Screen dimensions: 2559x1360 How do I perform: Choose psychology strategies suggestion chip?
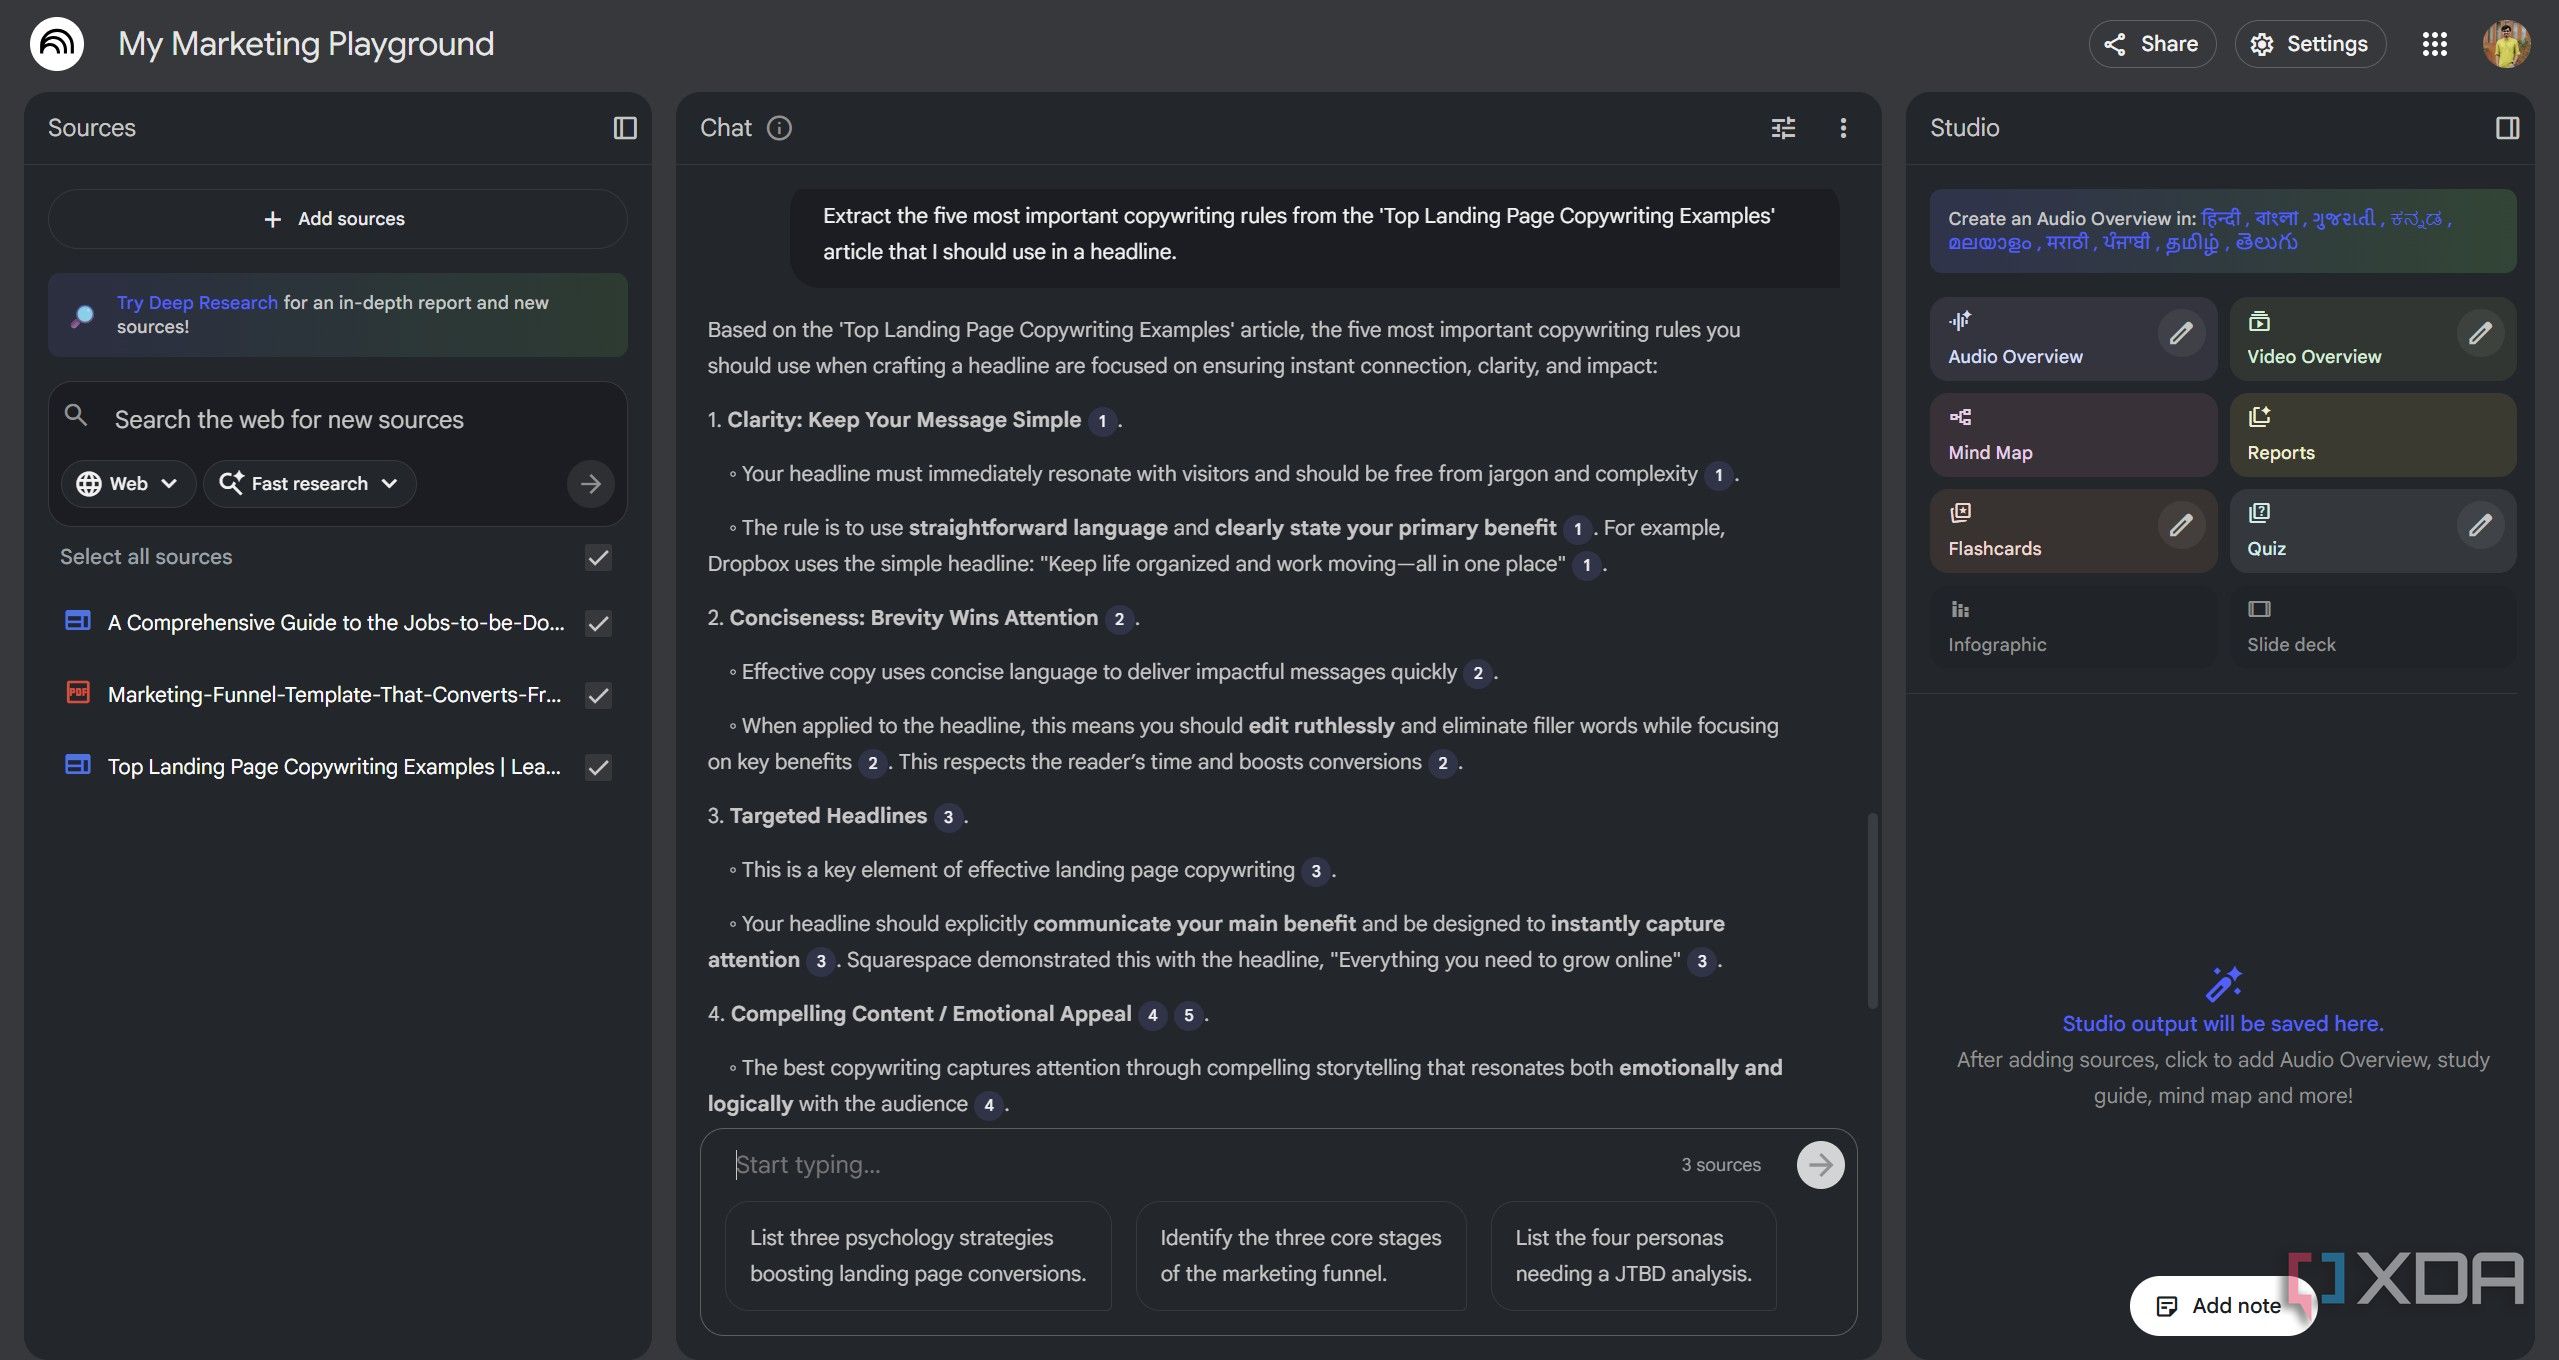click(918, 1256)
